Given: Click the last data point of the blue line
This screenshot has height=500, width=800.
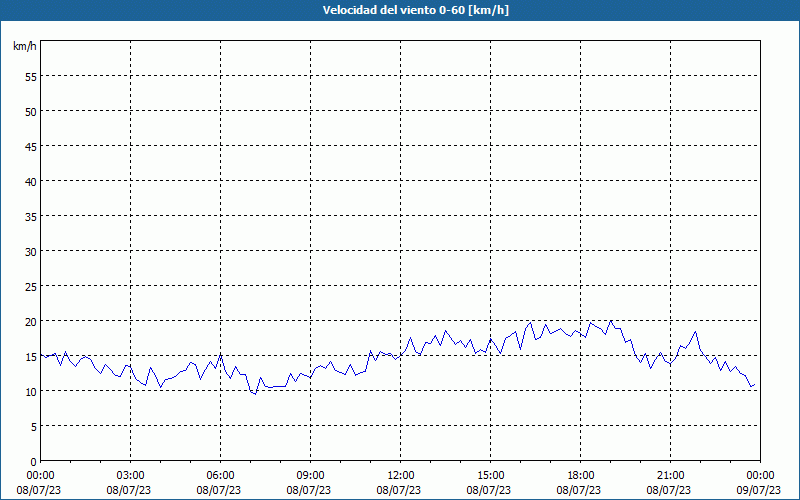Looking at the screenshot, I should [755, 384].
